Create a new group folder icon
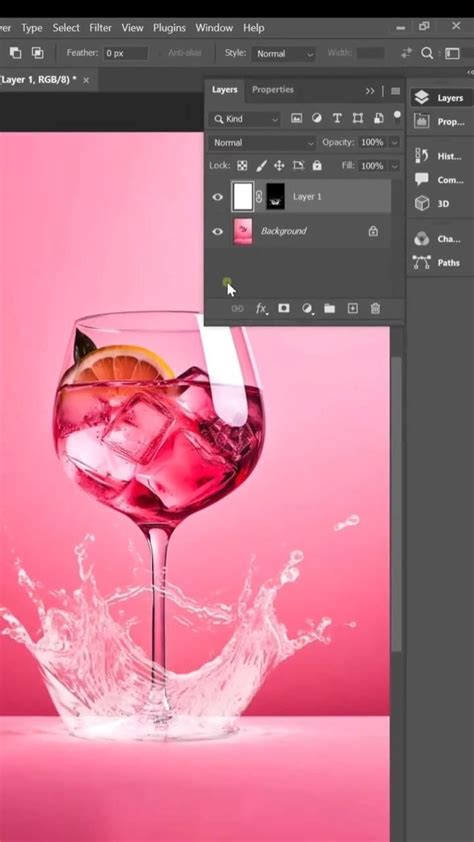The width and height of the screenshot is (474, 842). (x=329, y=308)
